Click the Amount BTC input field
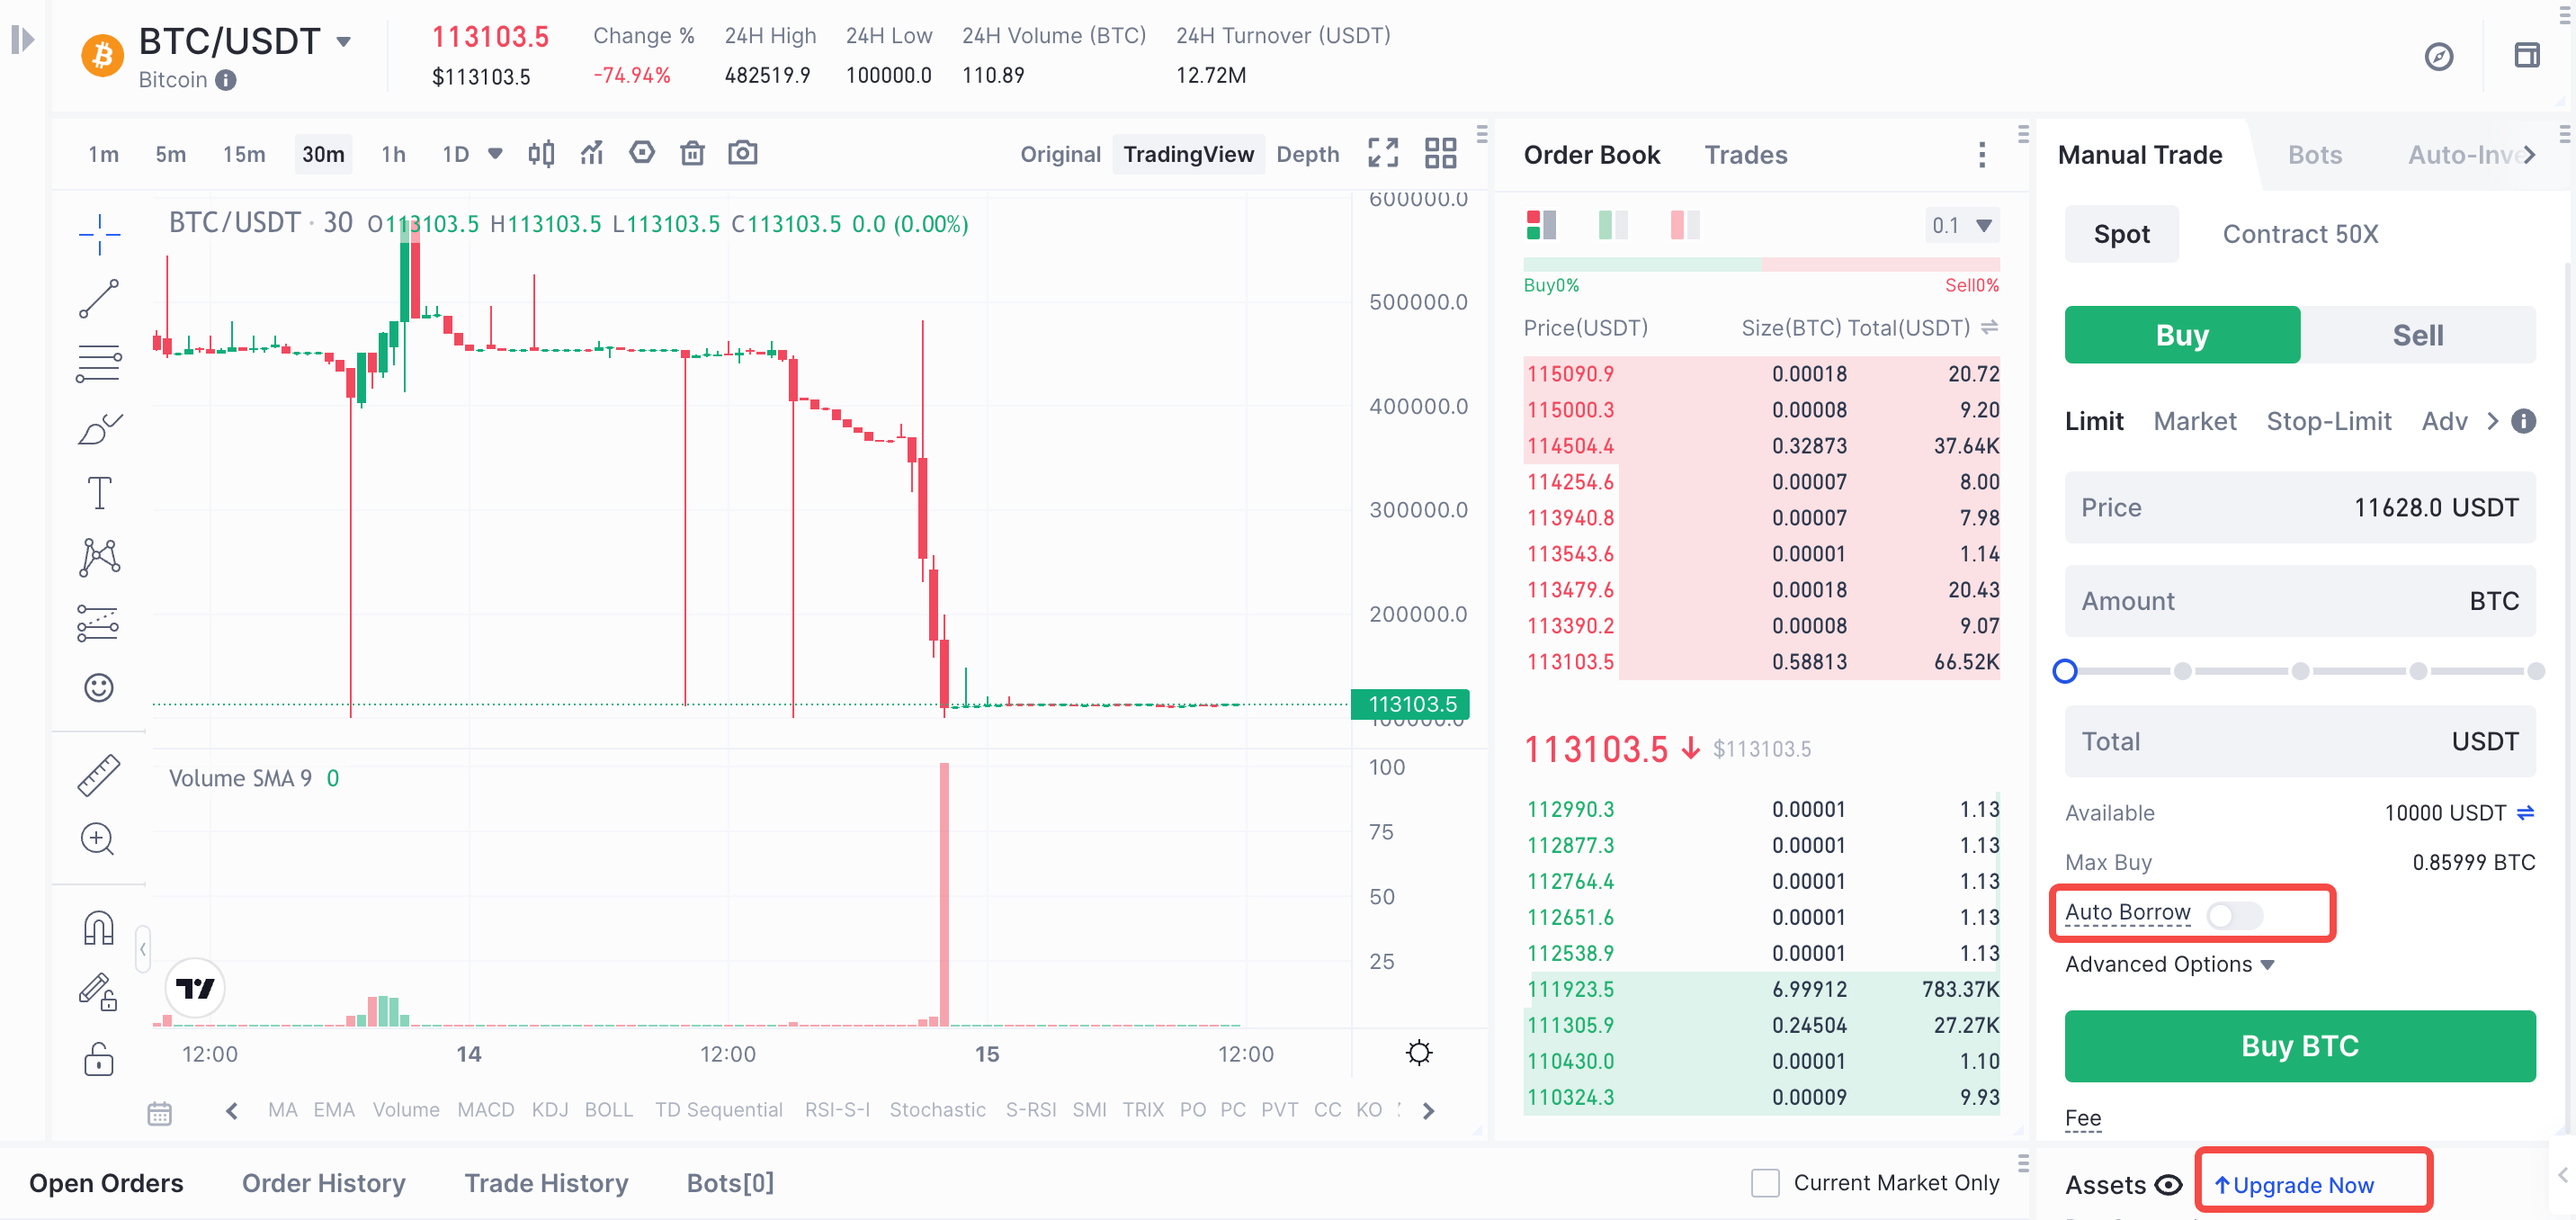 [x=2299, y=601]
